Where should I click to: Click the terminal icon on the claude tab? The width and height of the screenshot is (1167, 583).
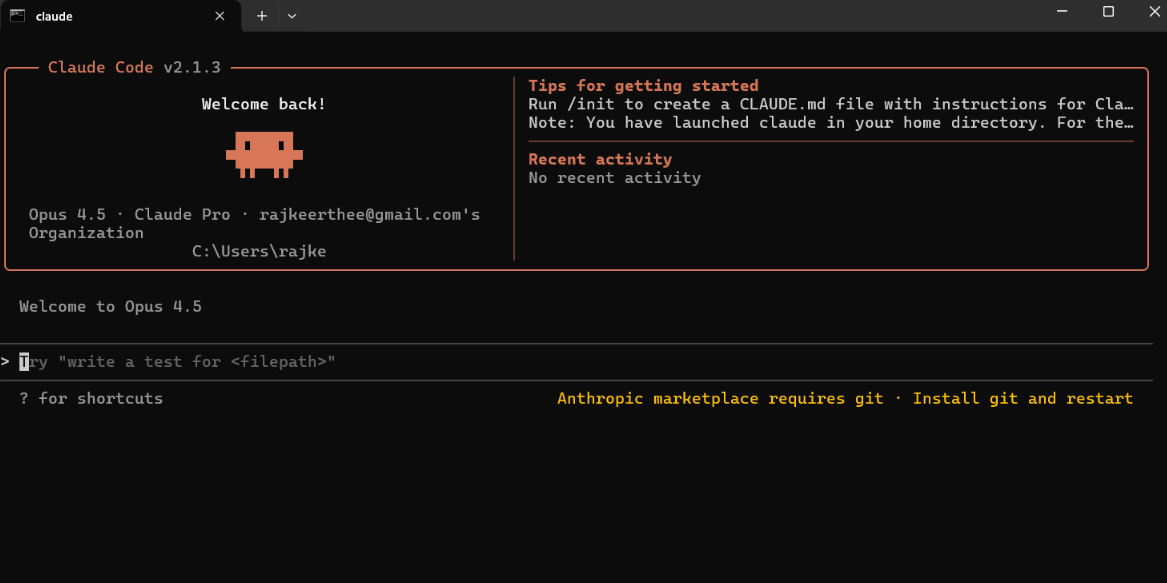click(17, 16)
